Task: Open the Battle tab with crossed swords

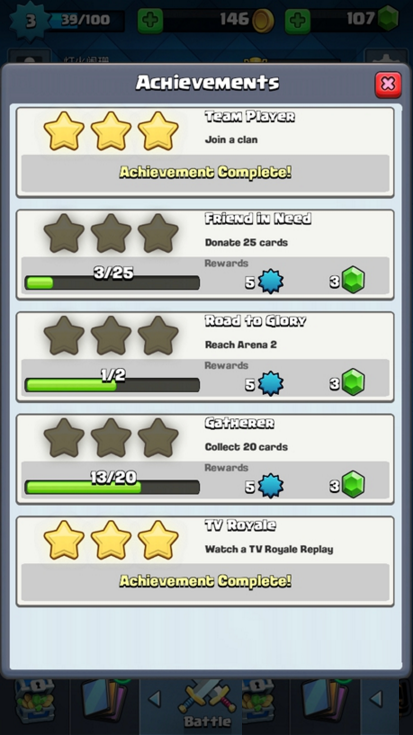Action: tap(207, 706)
